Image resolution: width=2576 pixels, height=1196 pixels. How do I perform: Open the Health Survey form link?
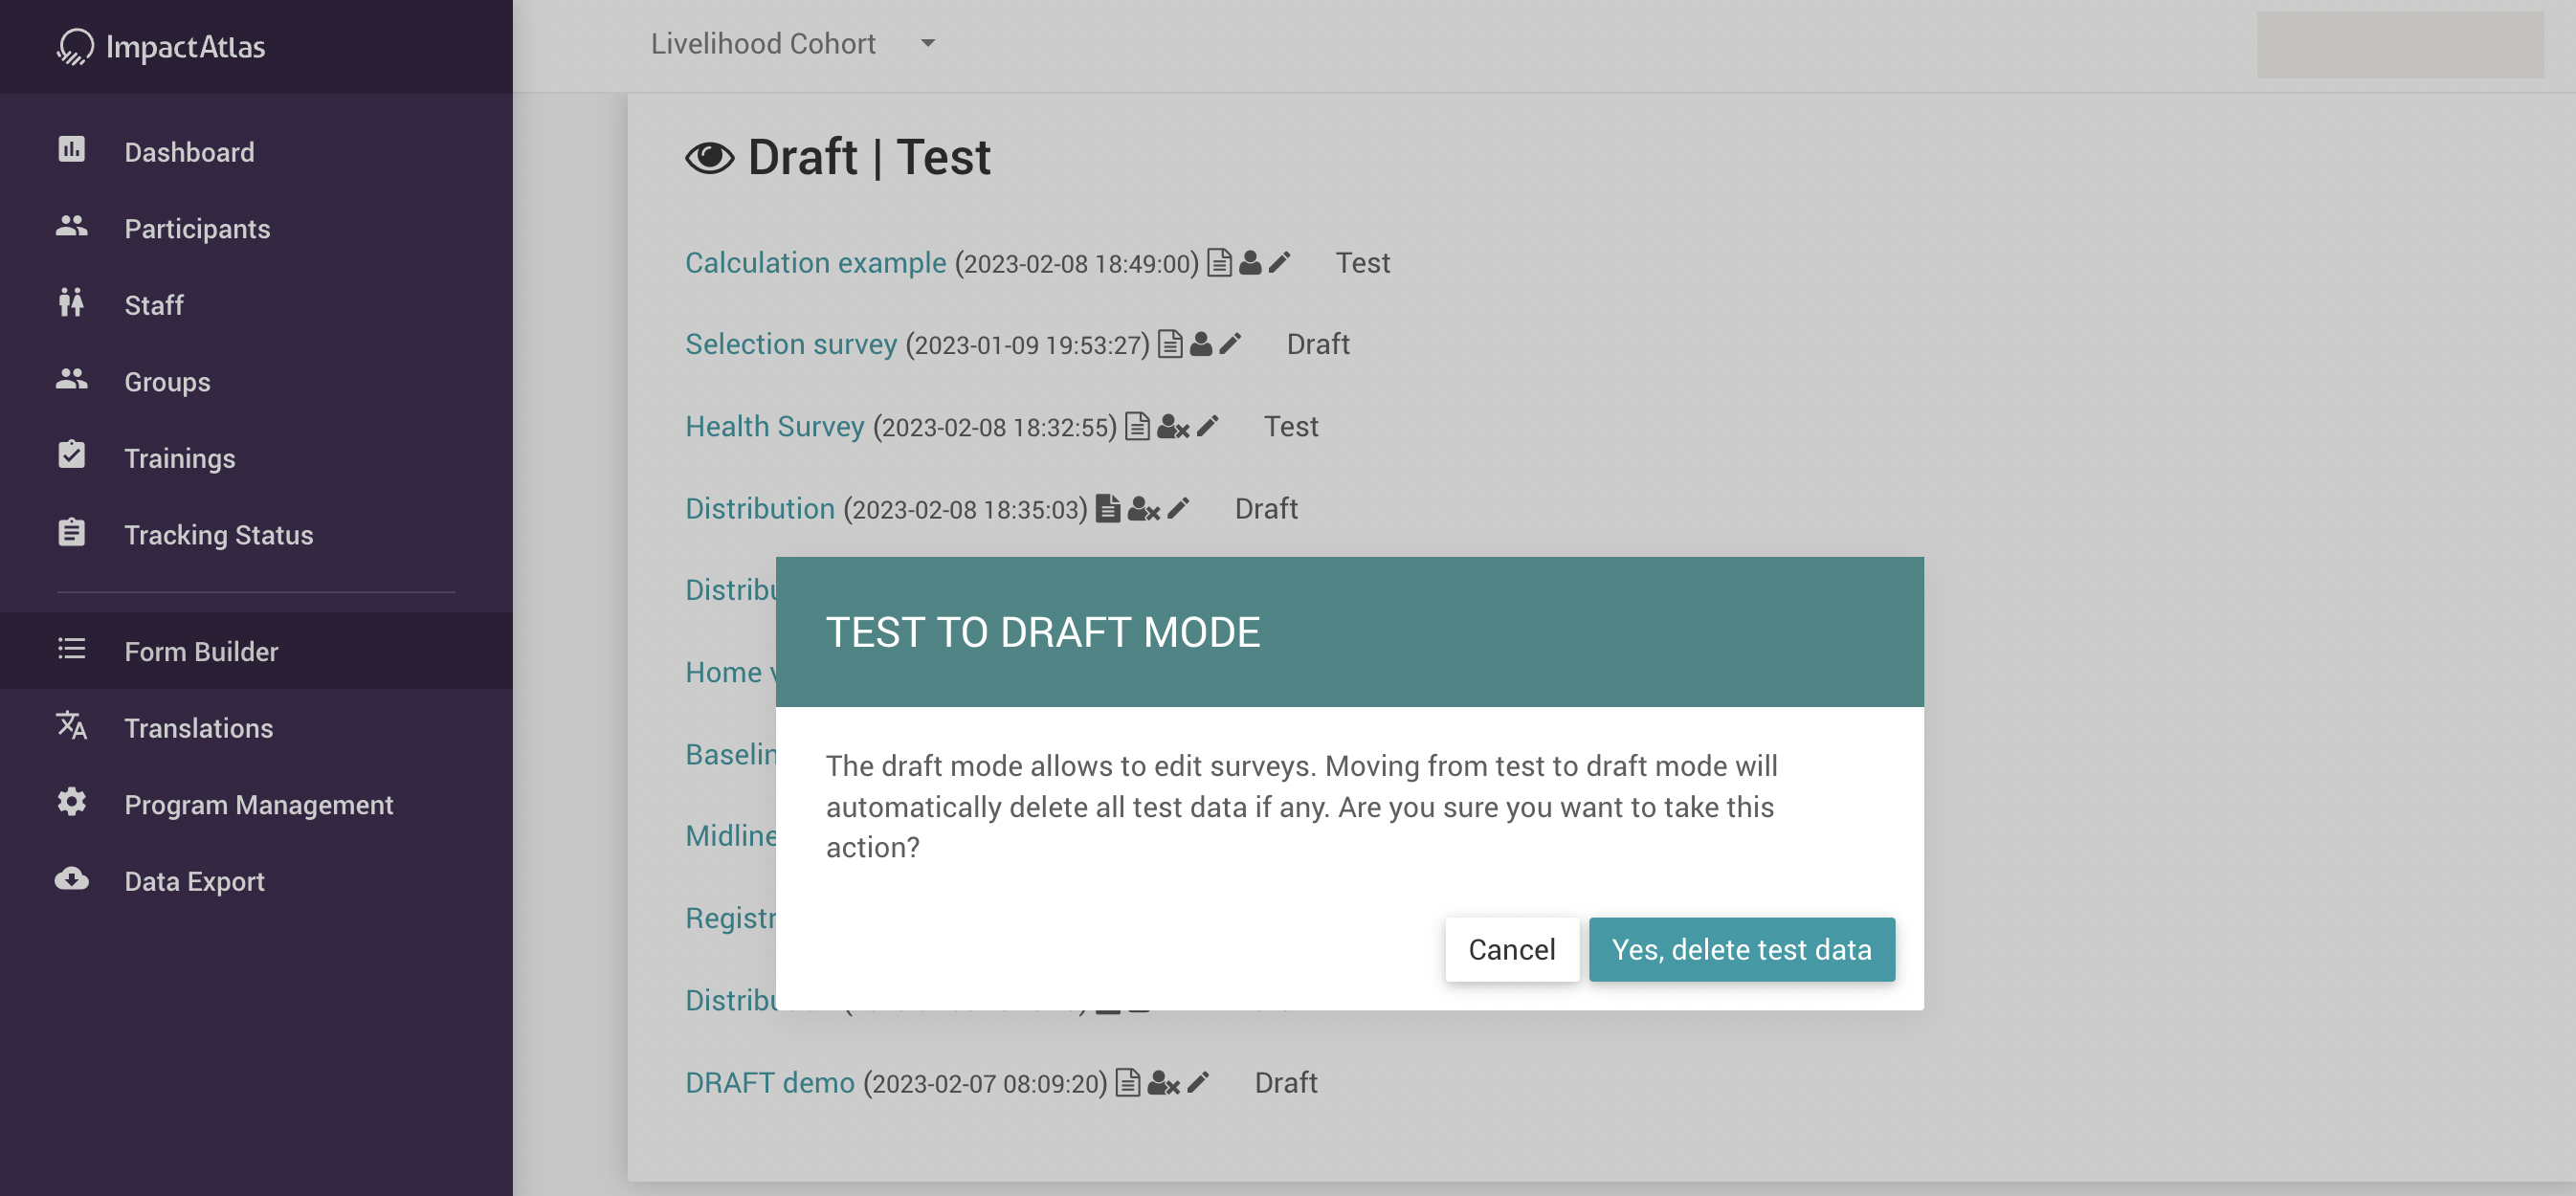pyautogui.click(x=774, y=427)
